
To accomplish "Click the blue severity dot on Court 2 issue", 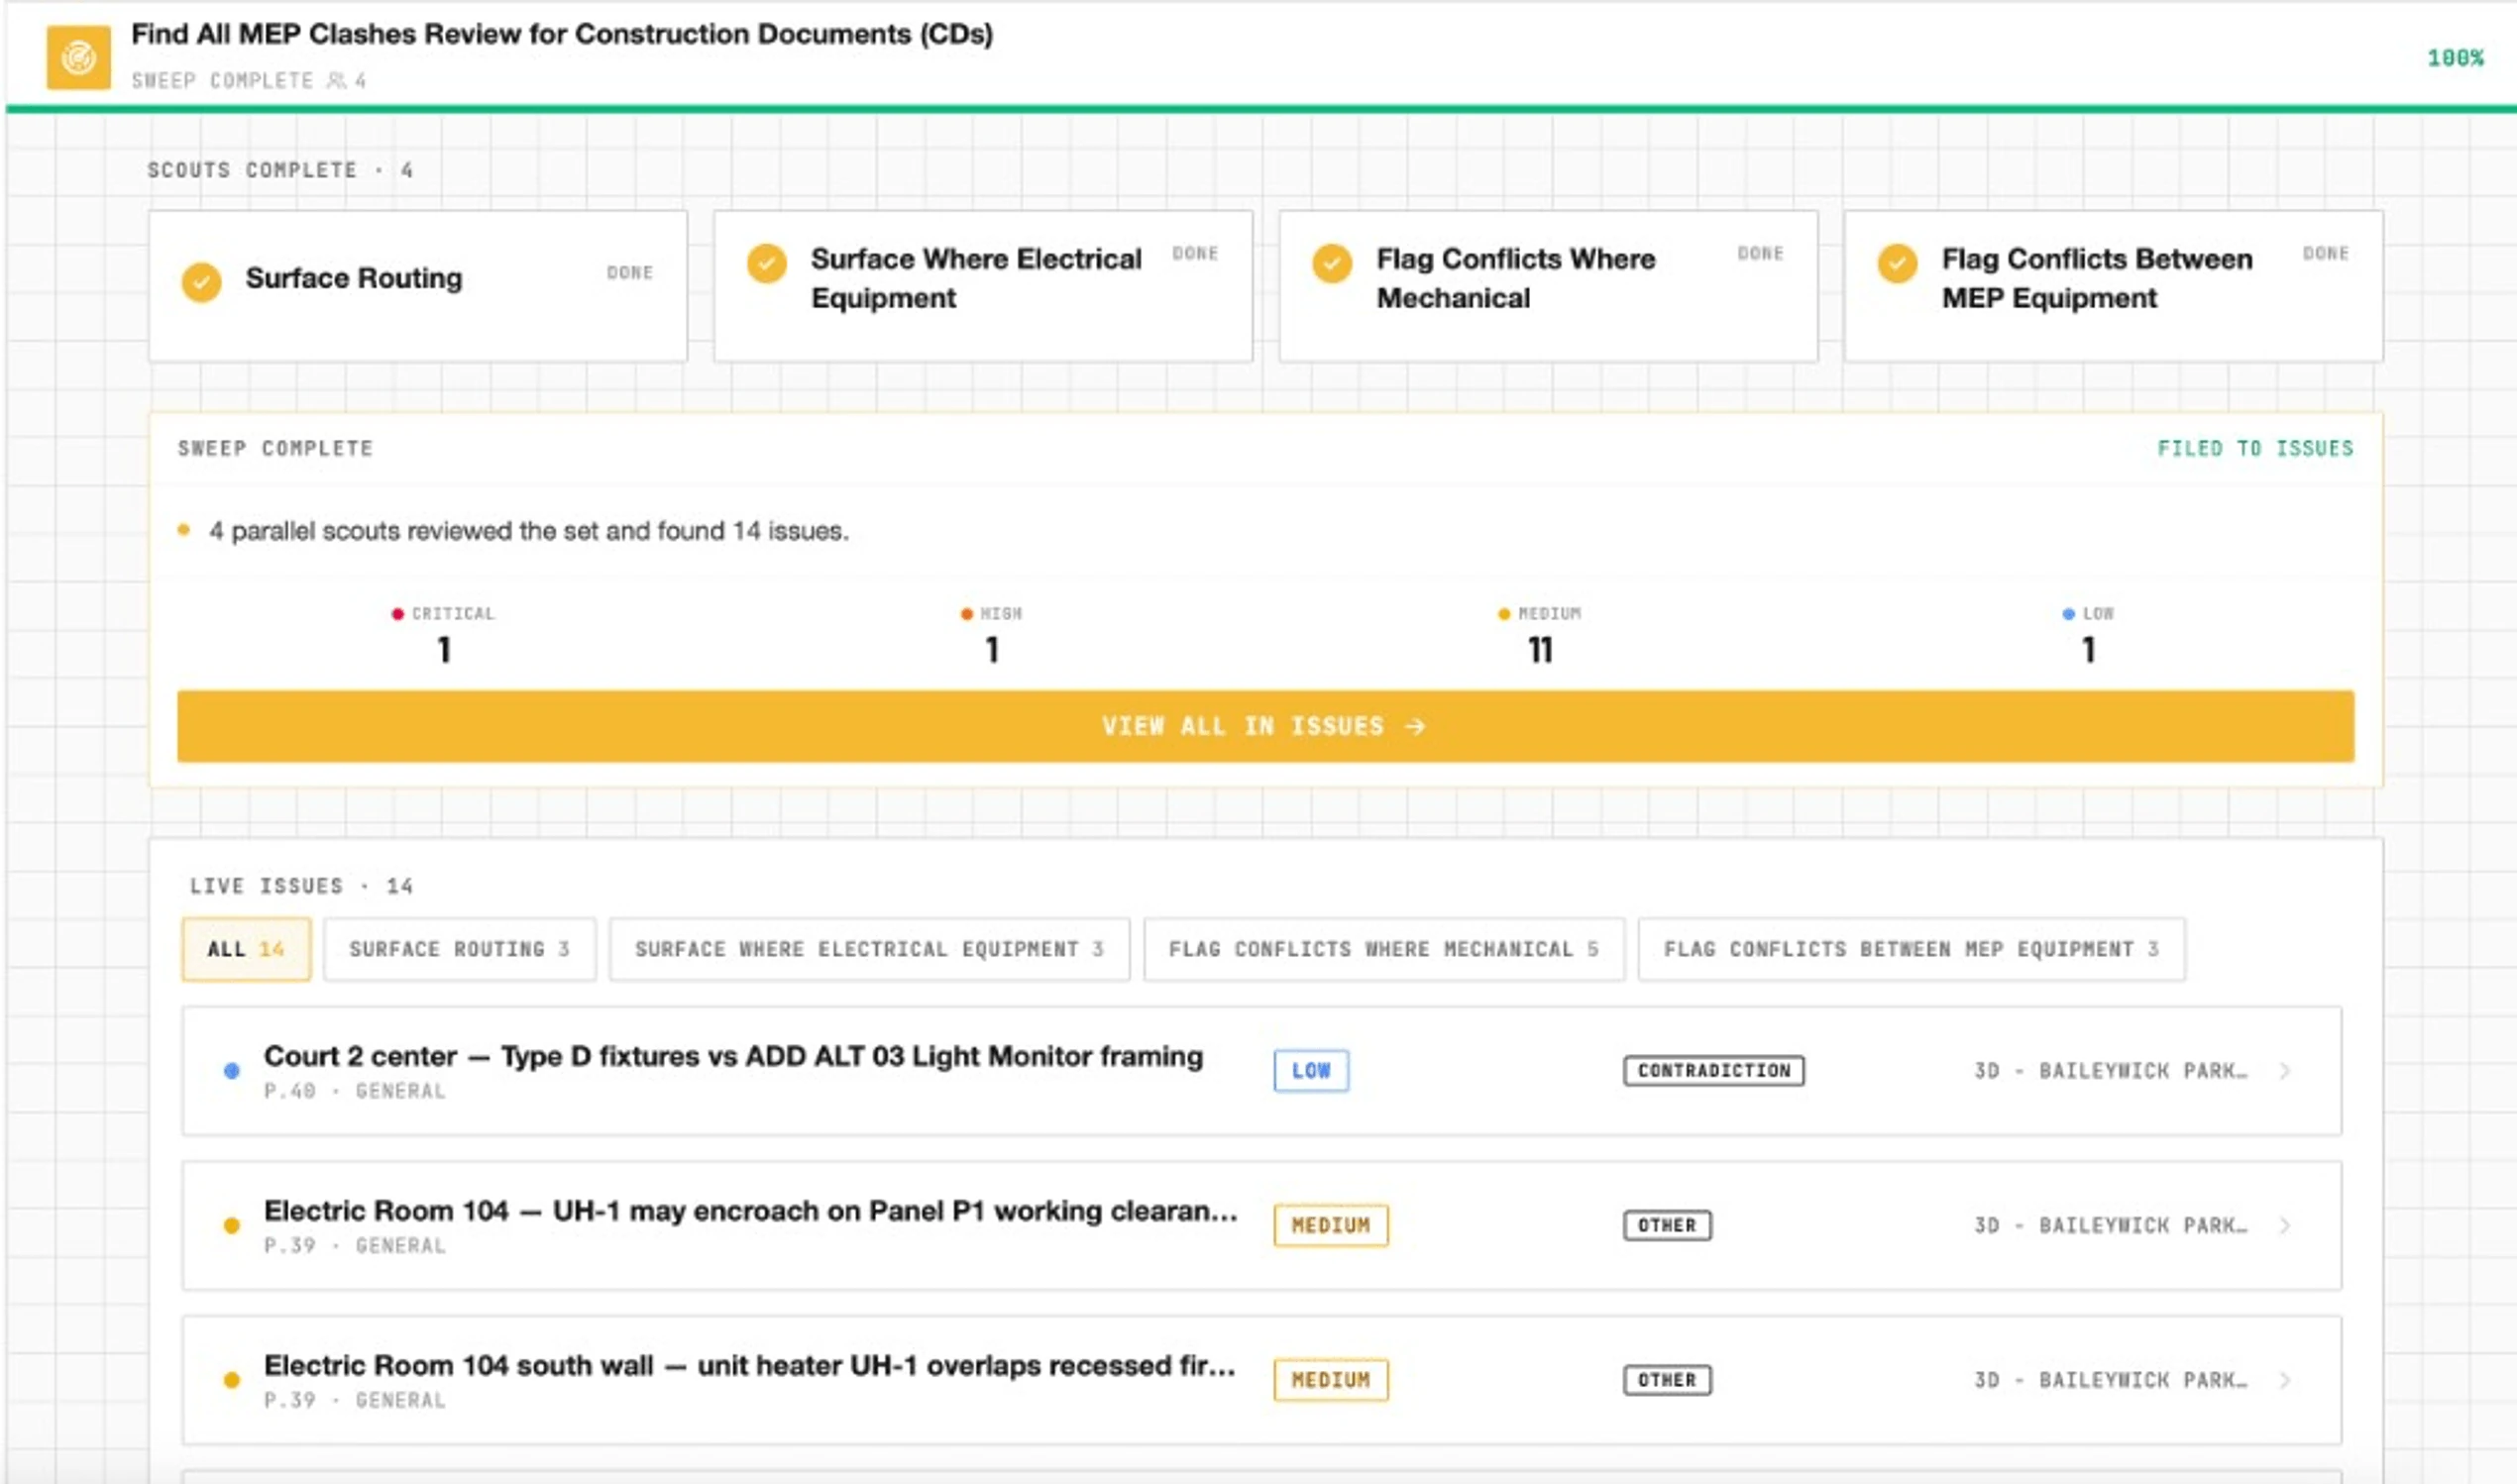I will coord(231,1071).
